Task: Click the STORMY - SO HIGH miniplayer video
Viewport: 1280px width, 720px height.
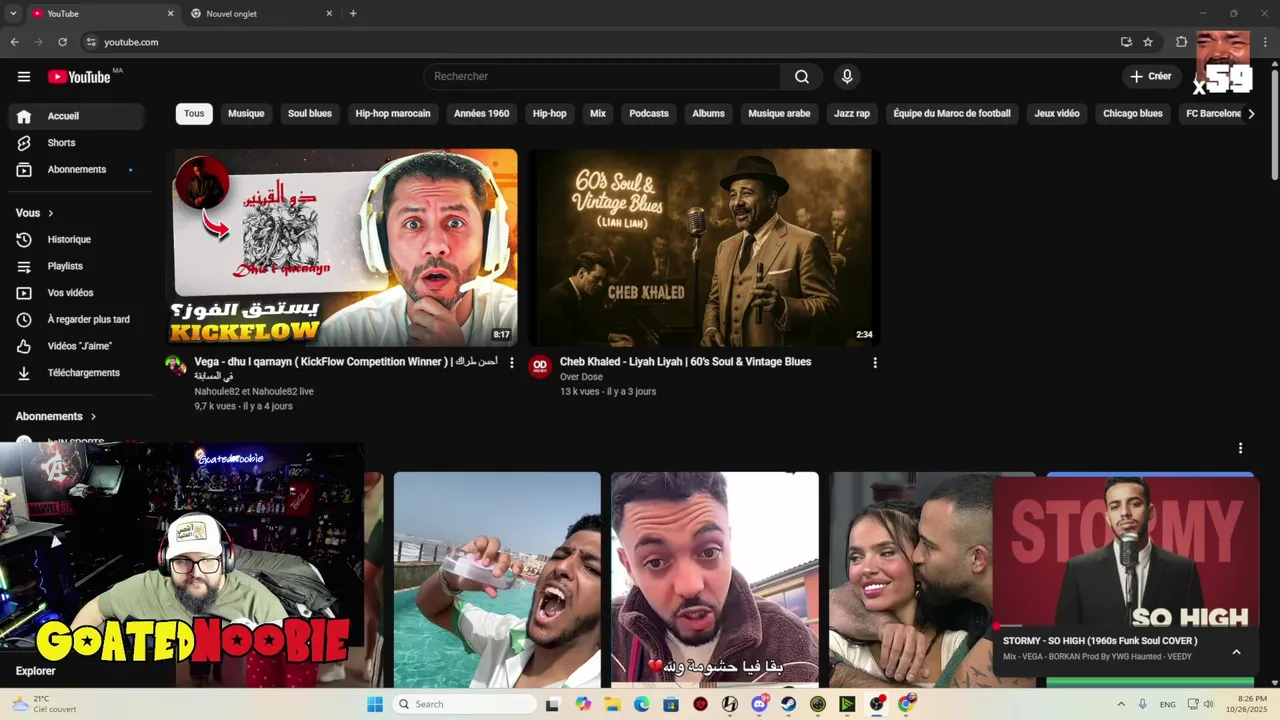Action: pyautogui.click(x=1126, y=551)
